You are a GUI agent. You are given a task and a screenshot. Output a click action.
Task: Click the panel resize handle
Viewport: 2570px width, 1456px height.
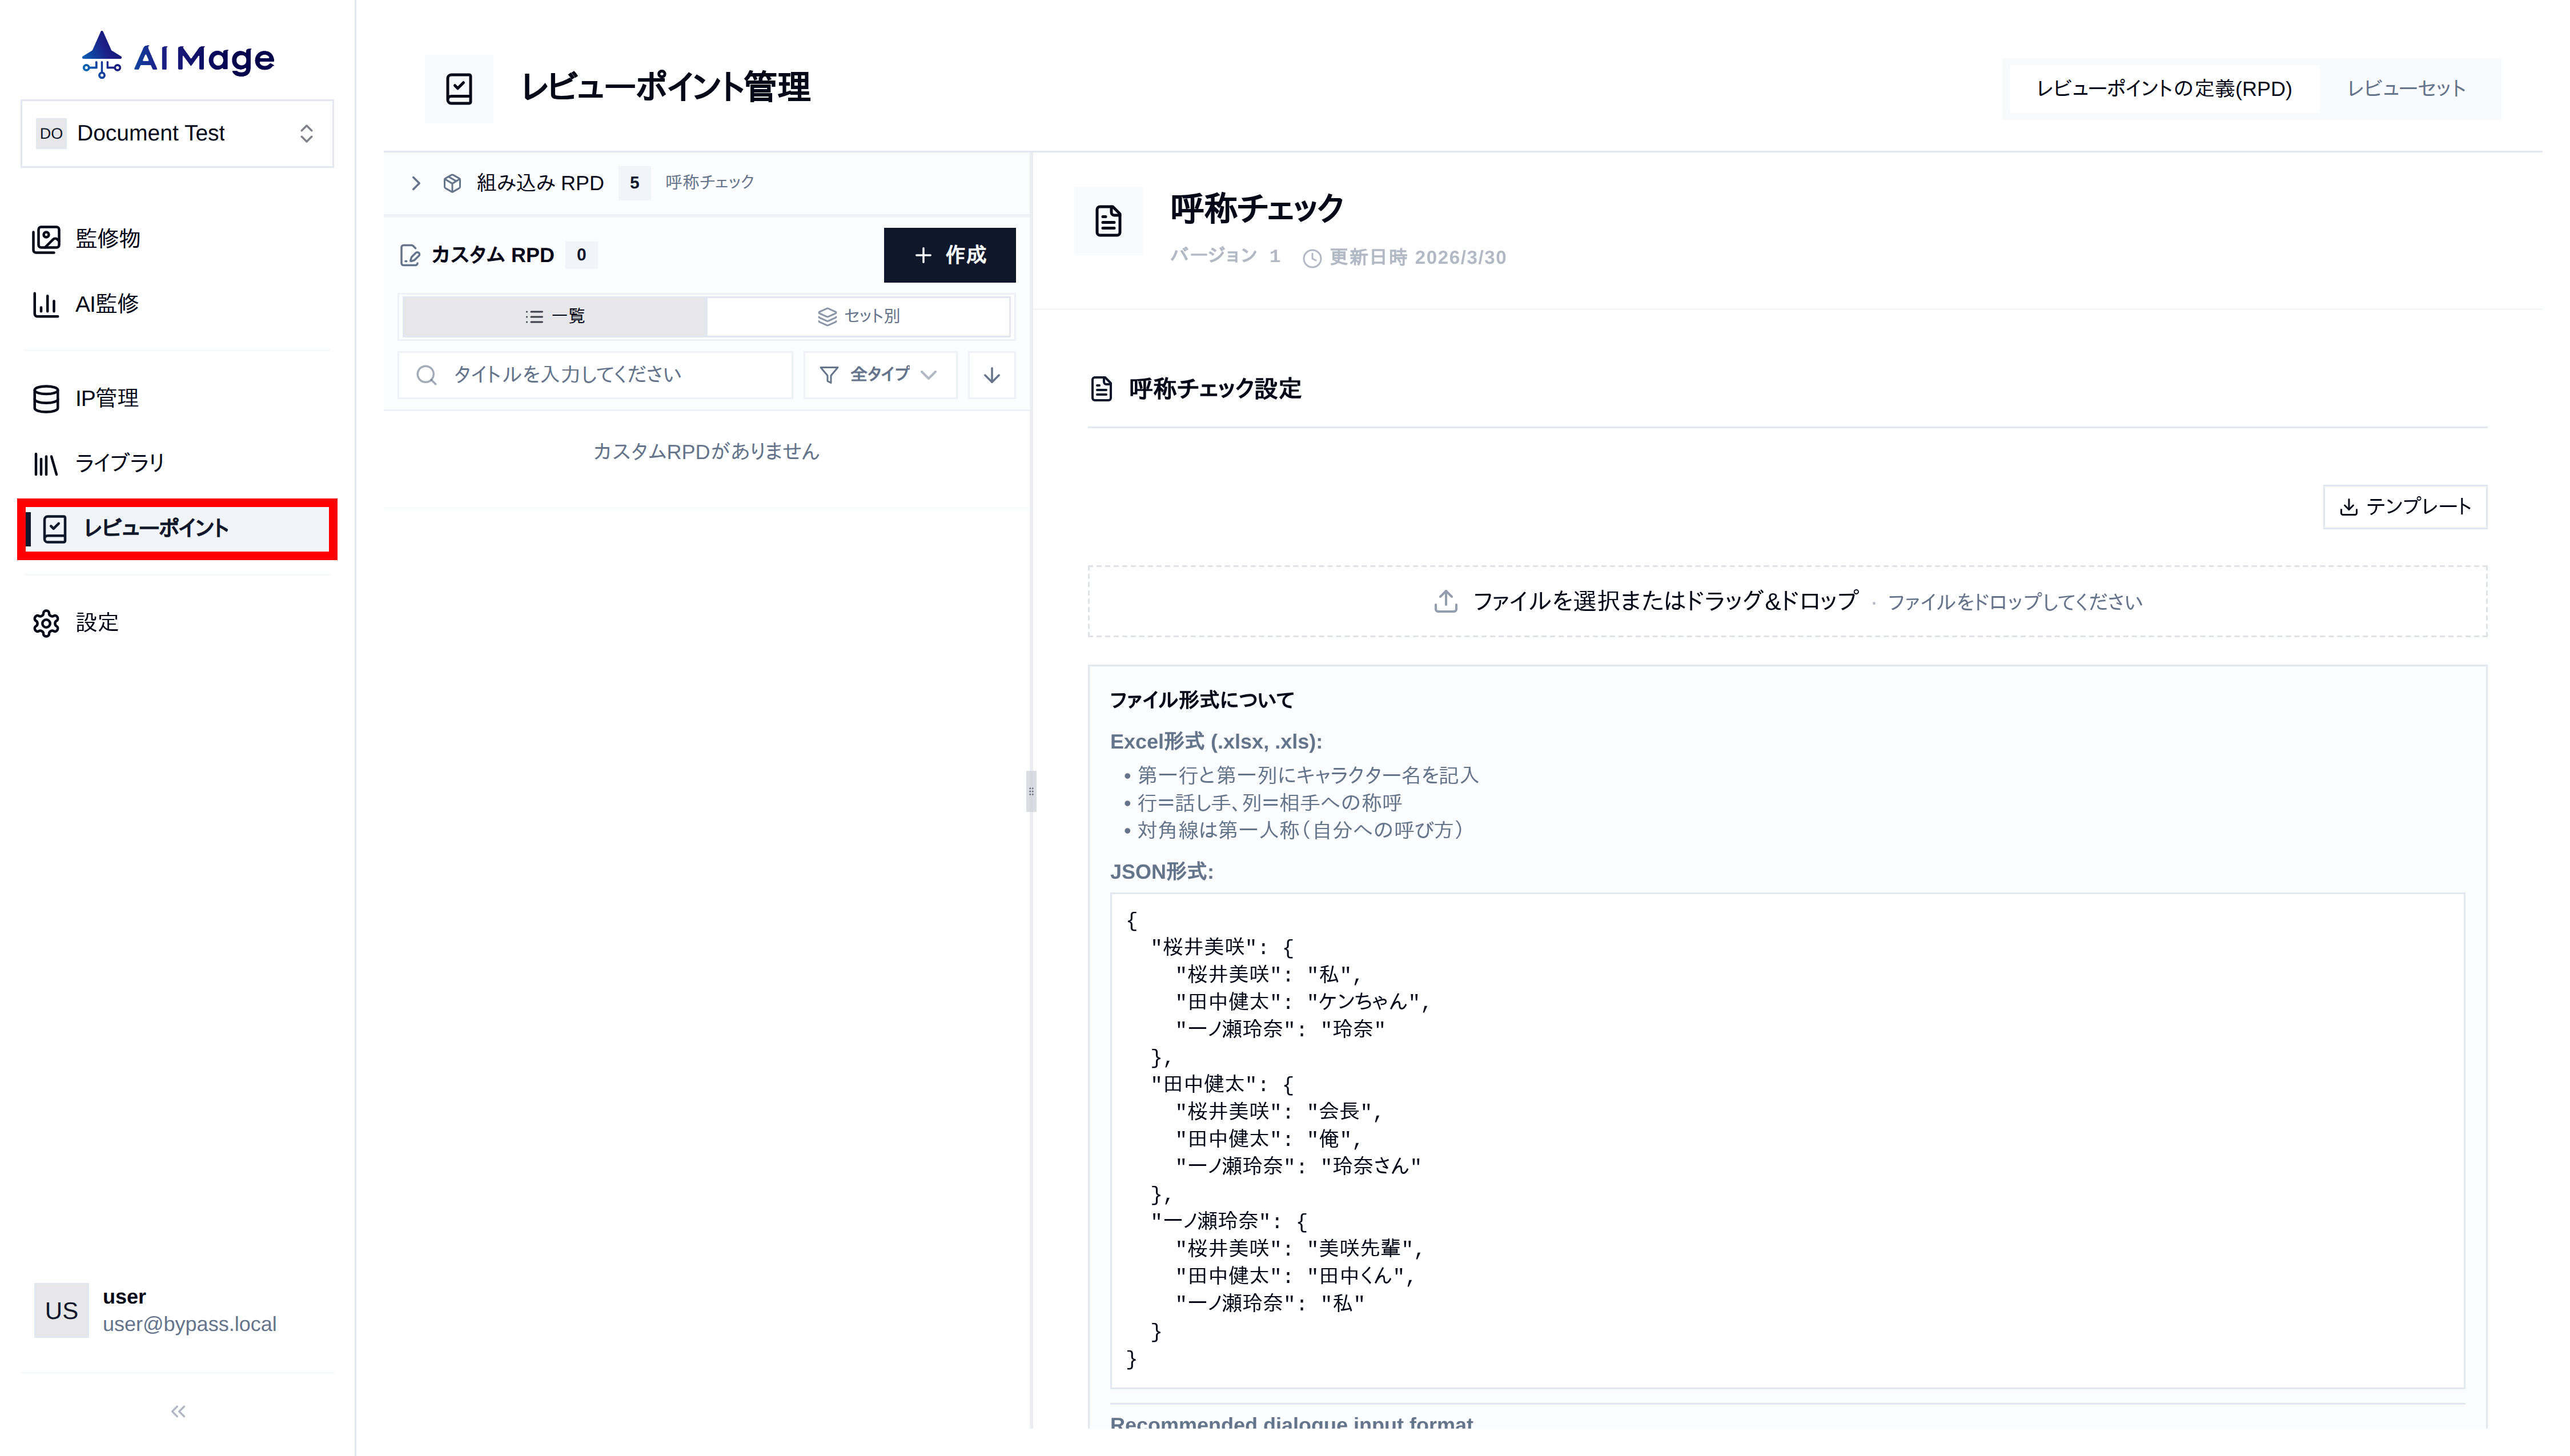(1031, 791)
